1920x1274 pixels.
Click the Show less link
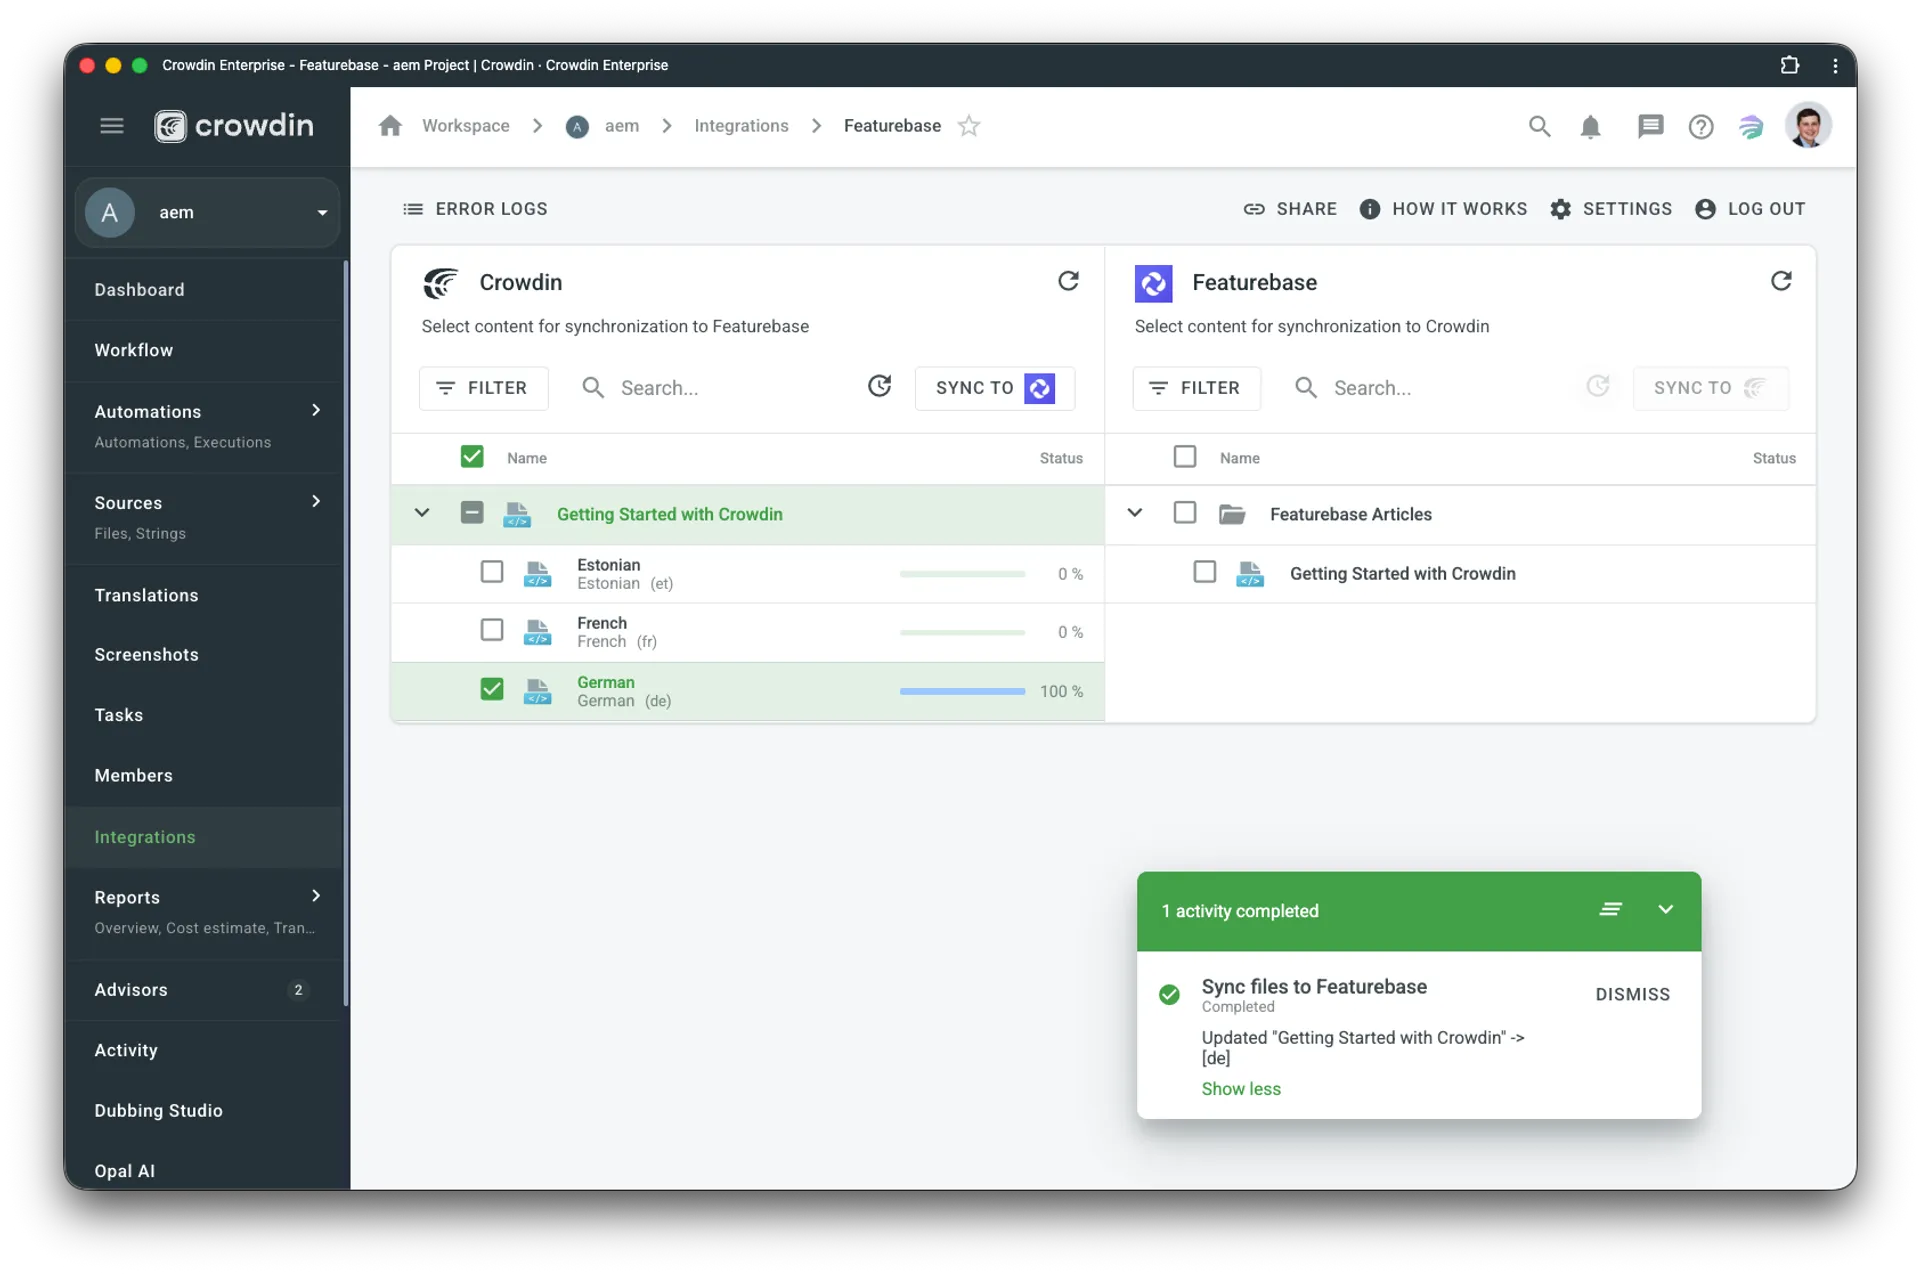[1241, 1089]
